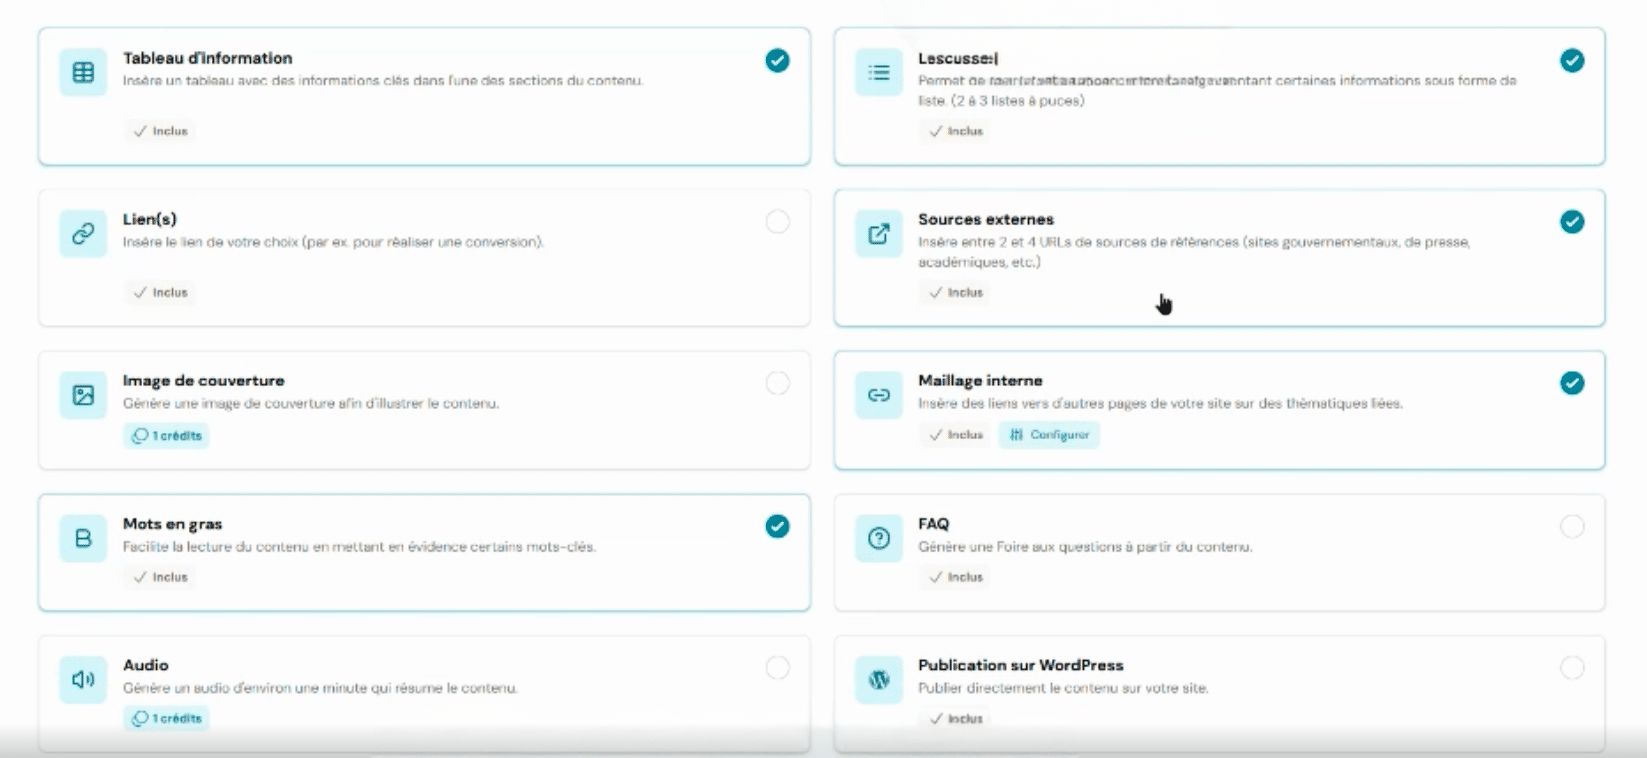Click the WordPress logo icon

click(879, 680)
